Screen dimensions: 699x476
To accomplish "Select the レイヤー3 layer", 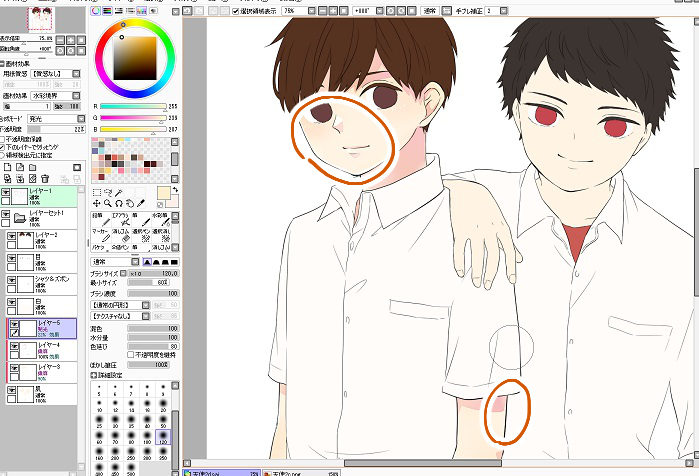I will click(41, 373).
